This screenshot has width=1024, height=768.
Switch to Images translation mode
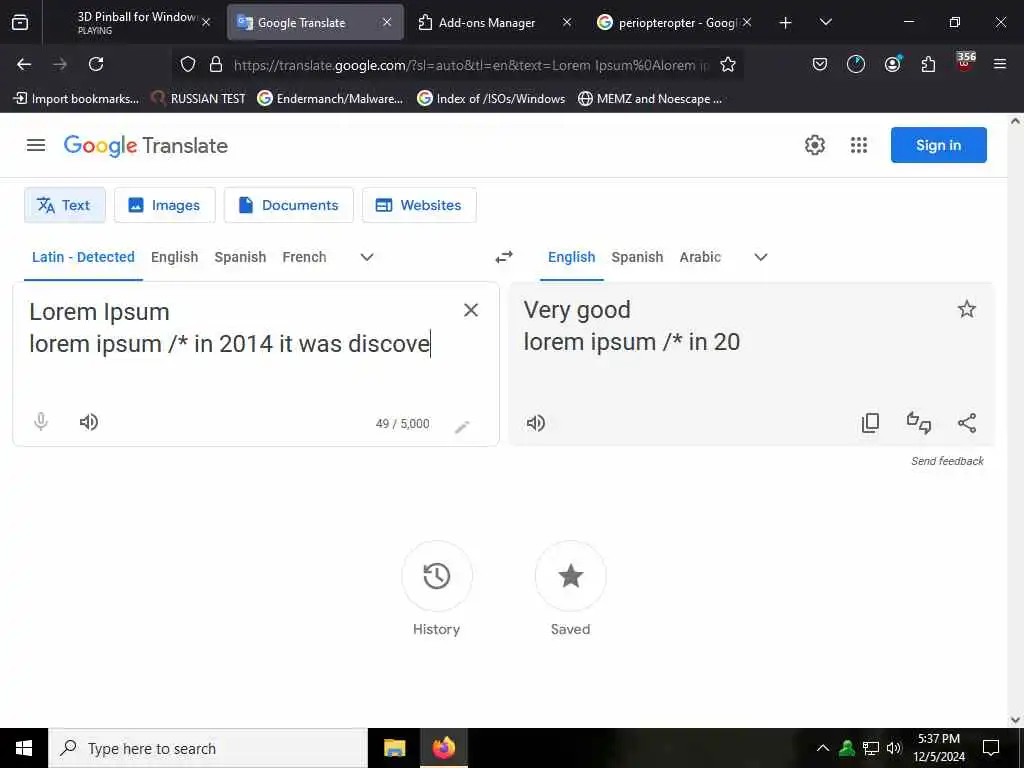[165, 205]
